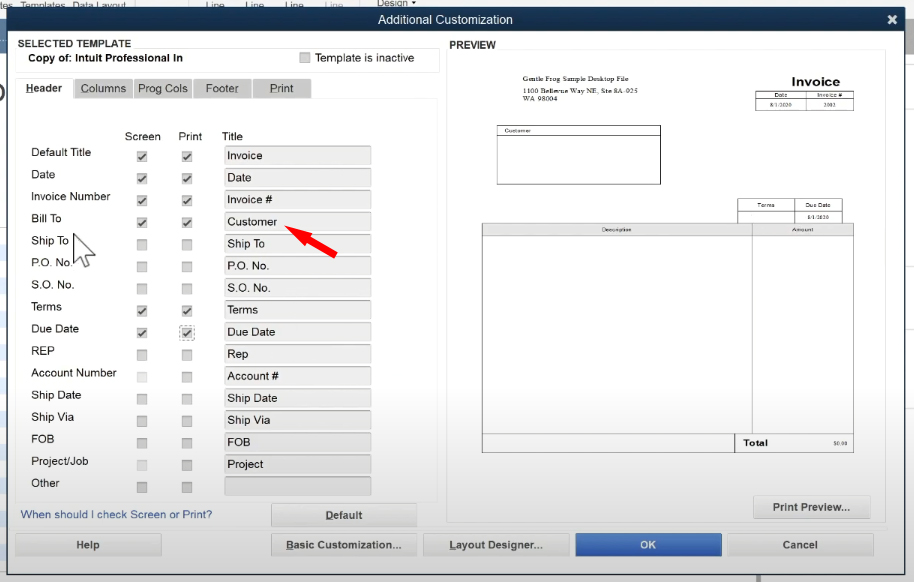
Task: Open Print Preview
Action: (x=811, y=507)
